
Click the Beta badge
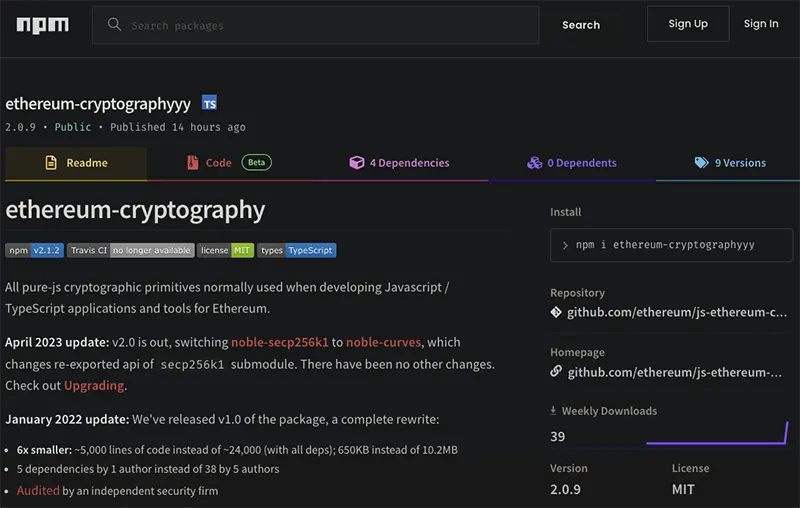click(x=256, y=162)
